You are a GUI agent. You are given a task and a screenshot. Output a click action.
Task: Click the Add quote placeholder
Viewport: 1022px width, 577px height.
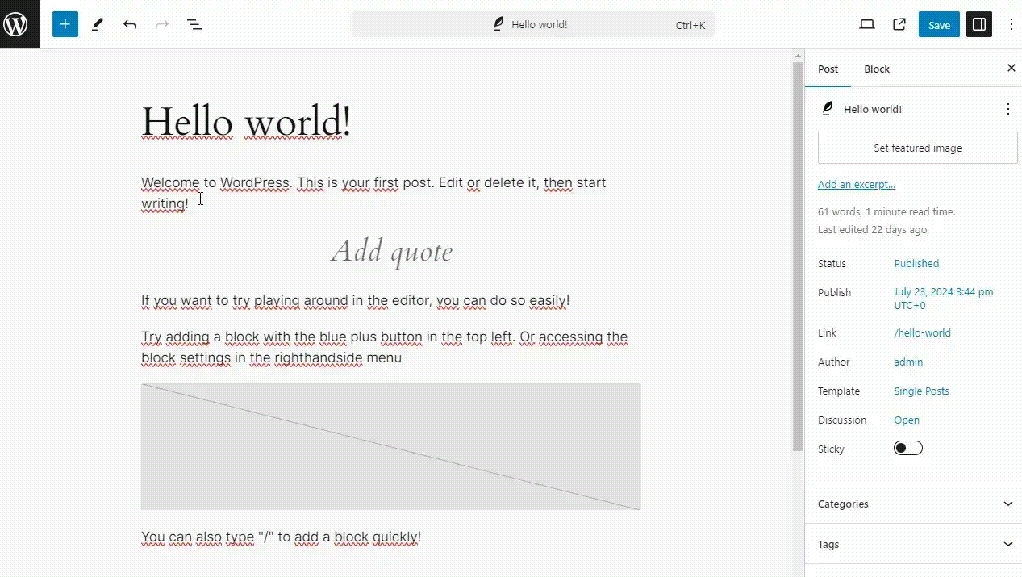[392, 252]
